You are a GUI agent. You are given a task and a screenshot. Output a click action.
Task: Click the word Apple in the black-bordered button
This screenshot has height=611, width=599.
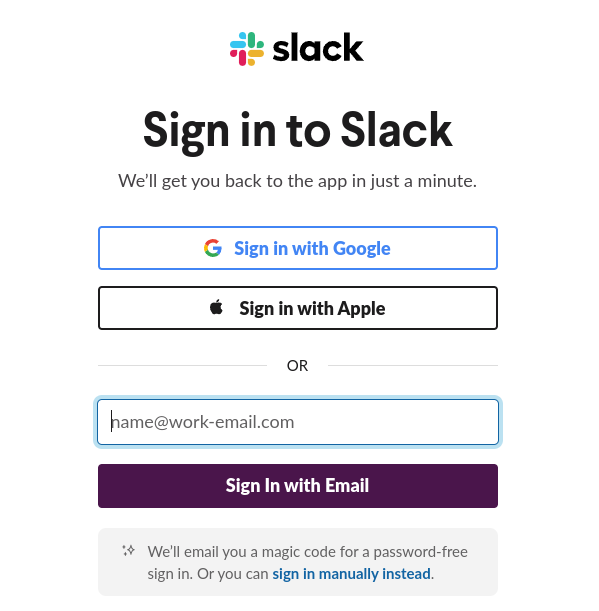[x=361, y=309]
